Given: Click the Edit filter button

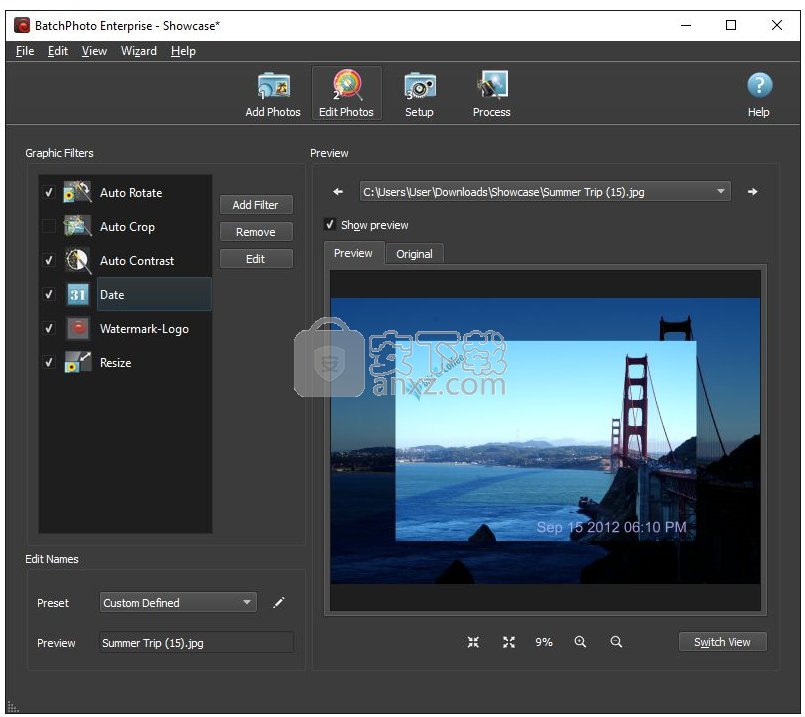Looking at the screenshot, I should click(256, 259).
